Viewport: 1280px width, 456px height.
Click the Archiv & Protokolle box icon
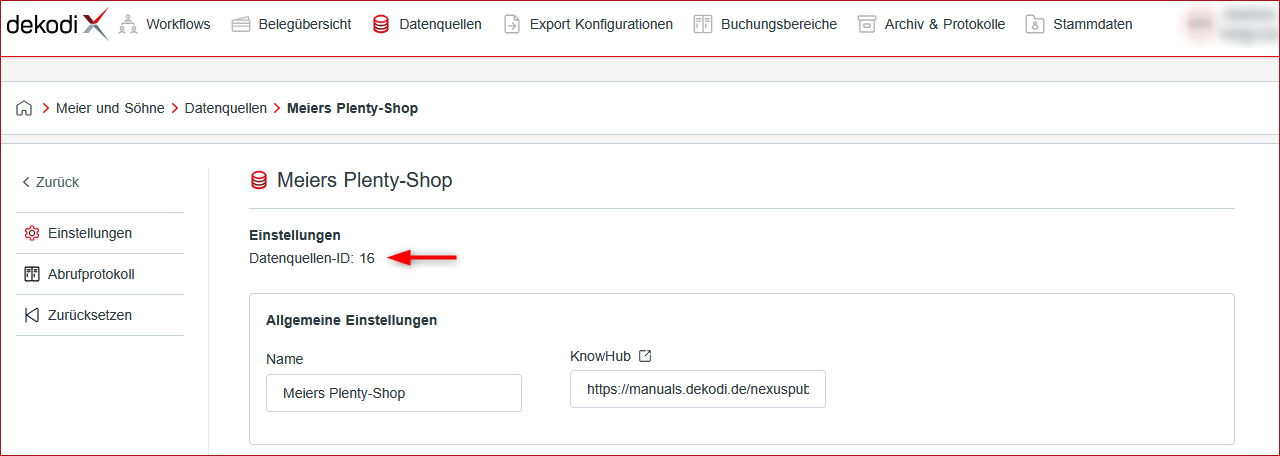(x=867, y=24)
